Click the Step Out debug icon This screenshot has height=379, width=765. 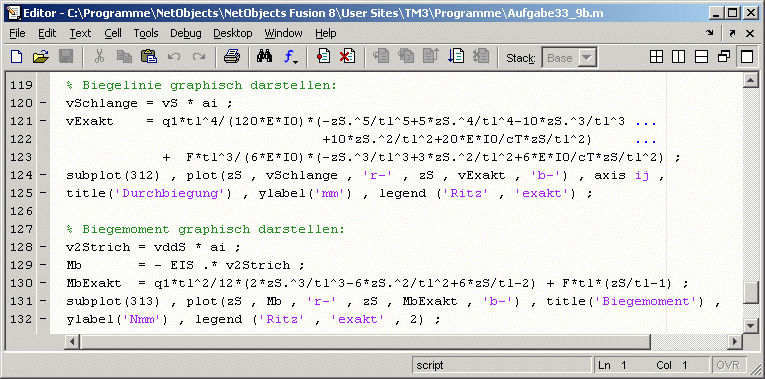(431, 56)
